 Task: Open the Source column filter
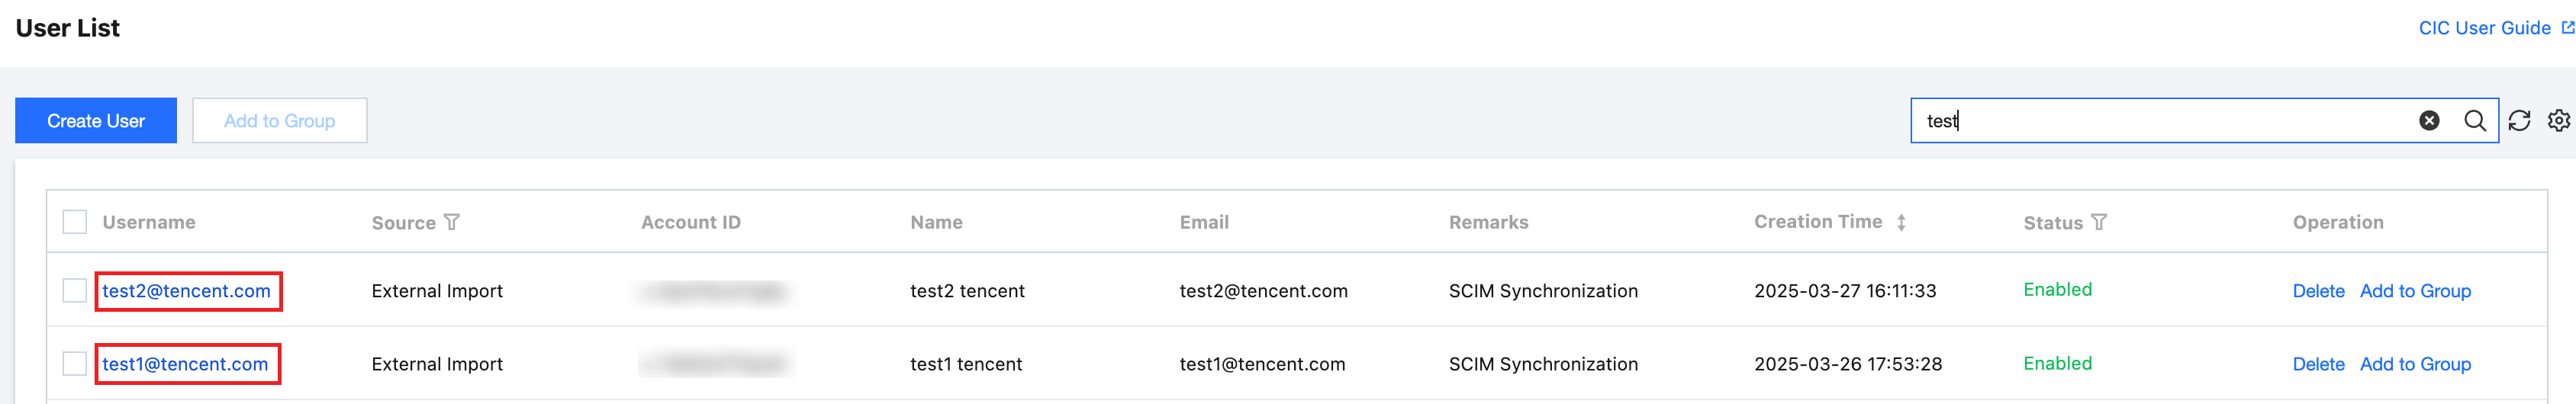[452, 222]
